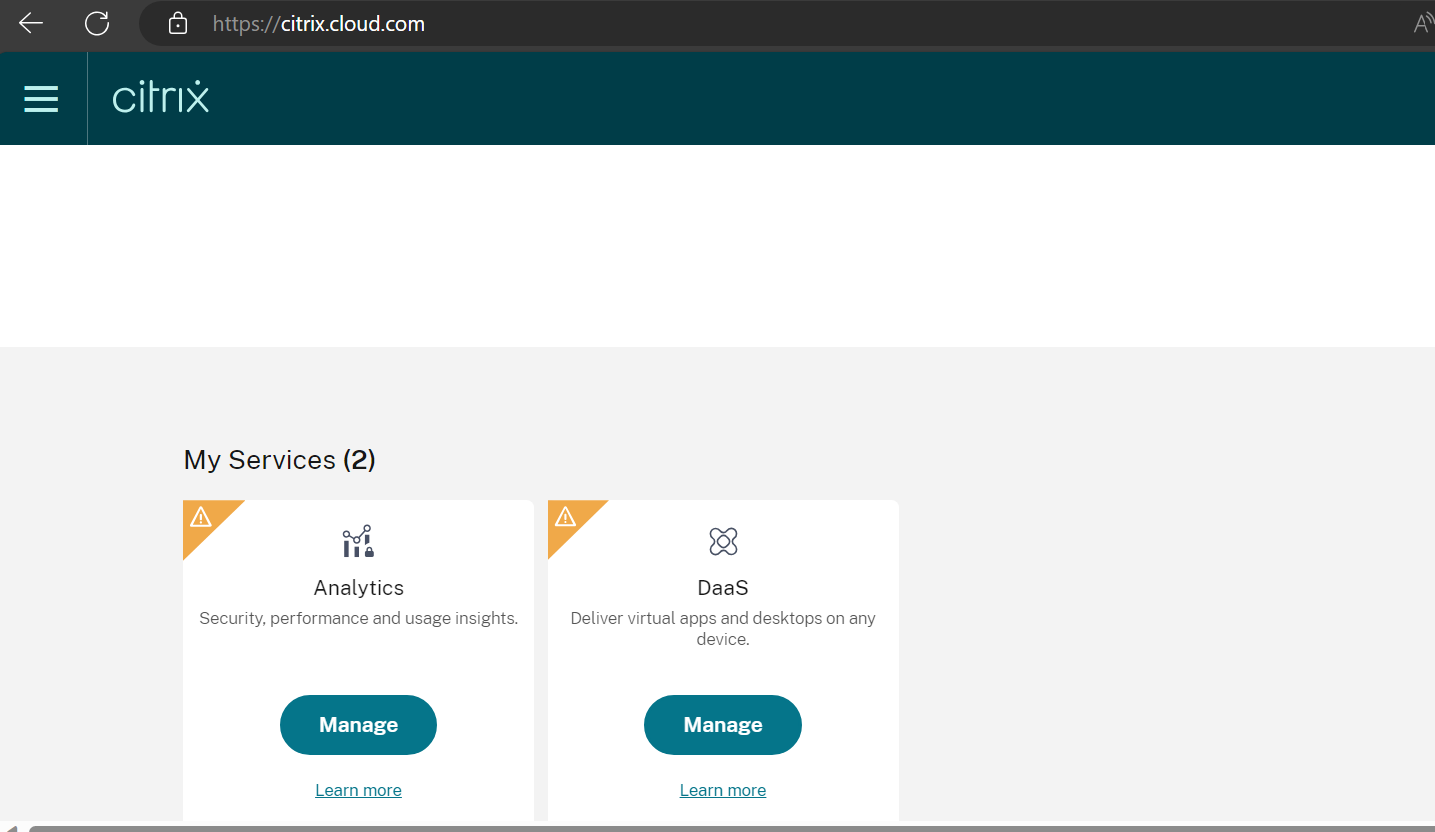Click the Read Aloud icon in the toolbar
Image resolution: width=1435 pixels, height=832 pixels.
[x=1424, y=22]
